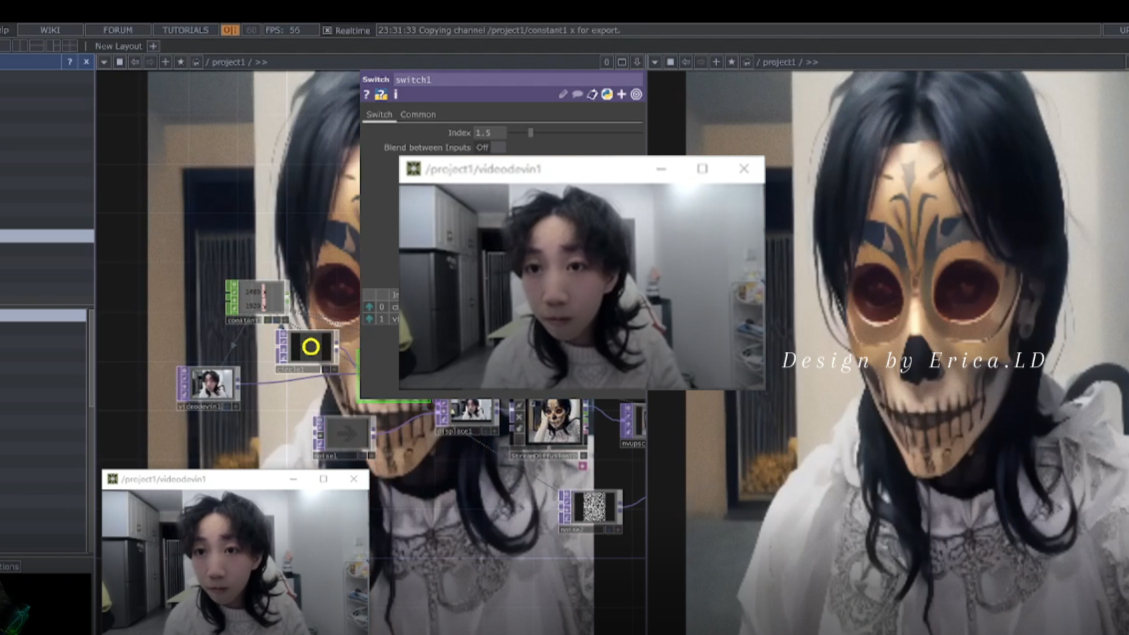Open the Python help icon in Switch parameters
The height and width of the screenshot is (635, 1129).
pyautogui.click(x=381, y=94)
